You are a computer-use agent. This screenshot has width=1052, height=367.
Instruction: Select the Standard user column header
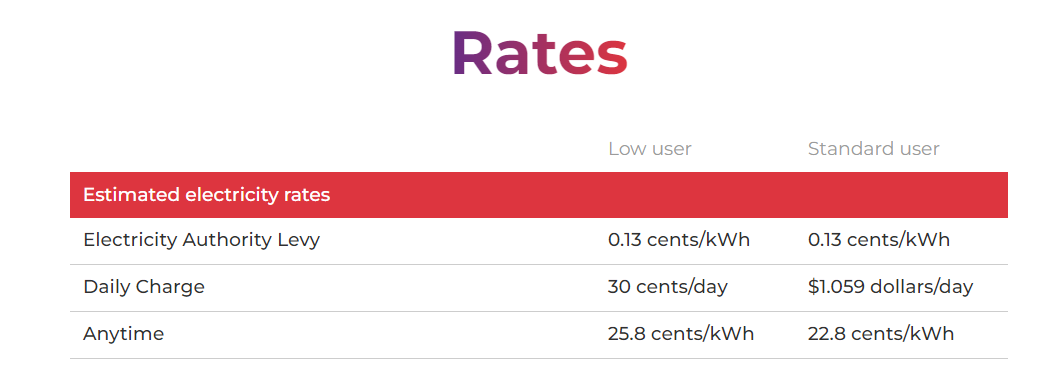[874, 148]
